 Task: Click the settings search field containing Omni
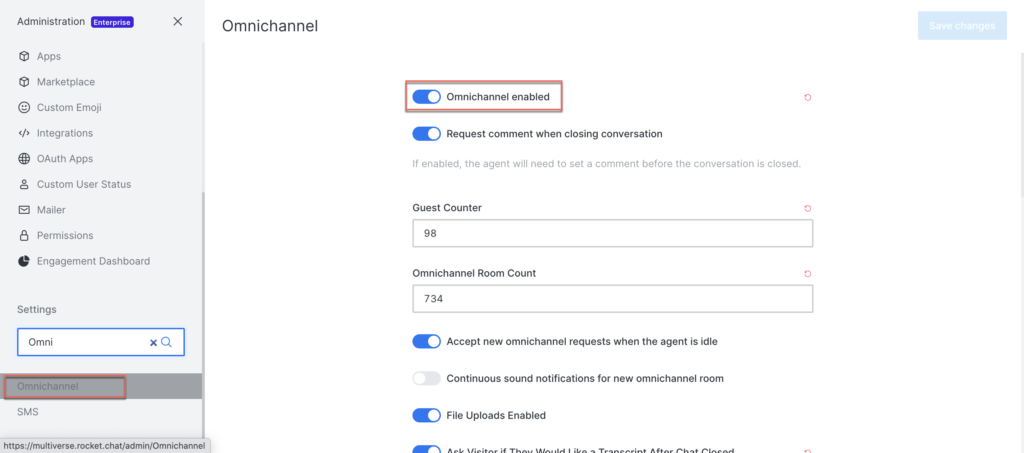tap(101, 342)
